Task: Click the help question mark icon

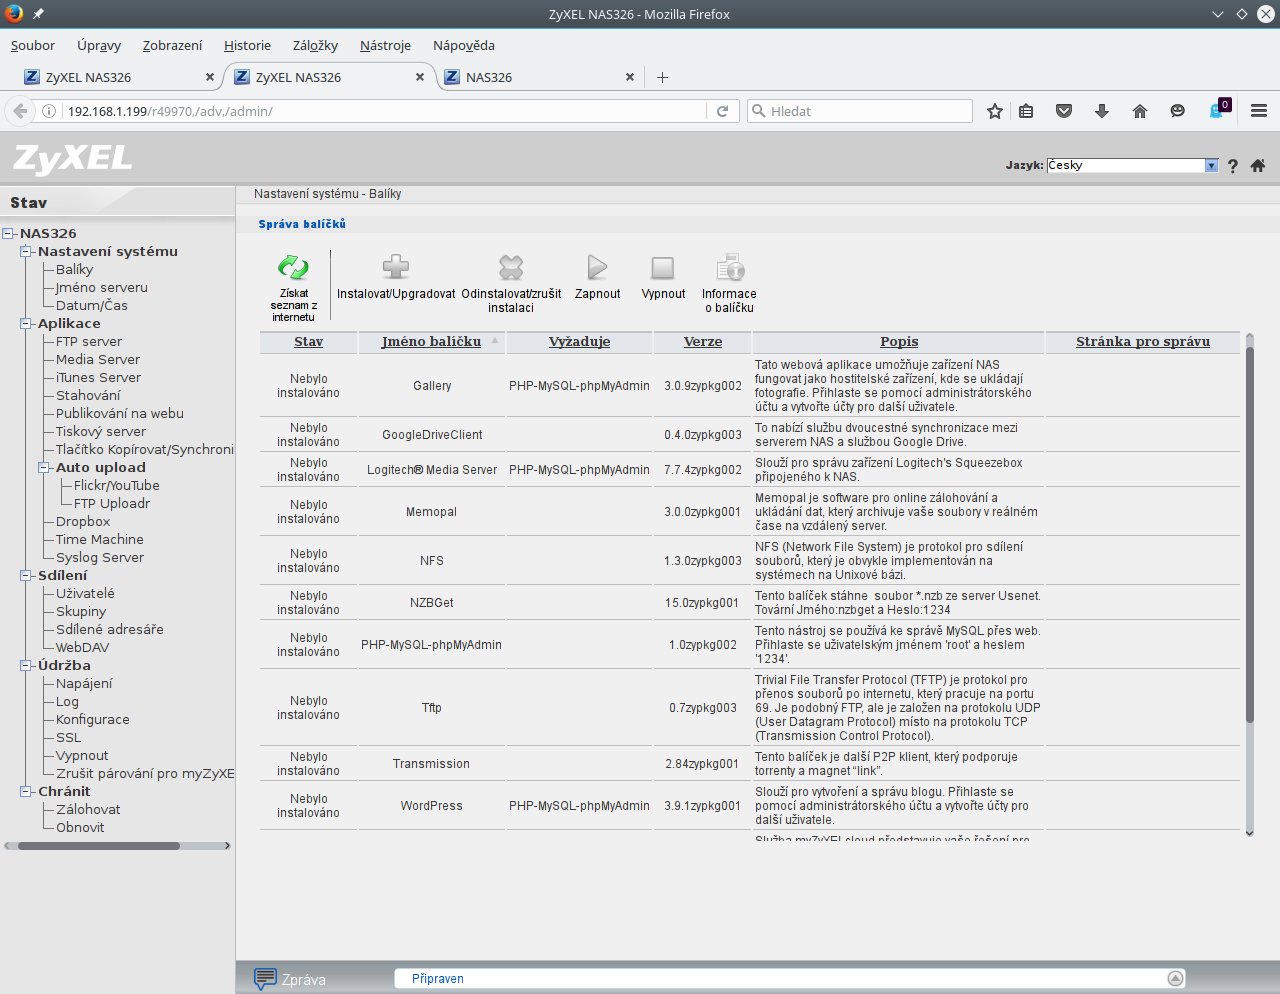Action: (1233, 166)
